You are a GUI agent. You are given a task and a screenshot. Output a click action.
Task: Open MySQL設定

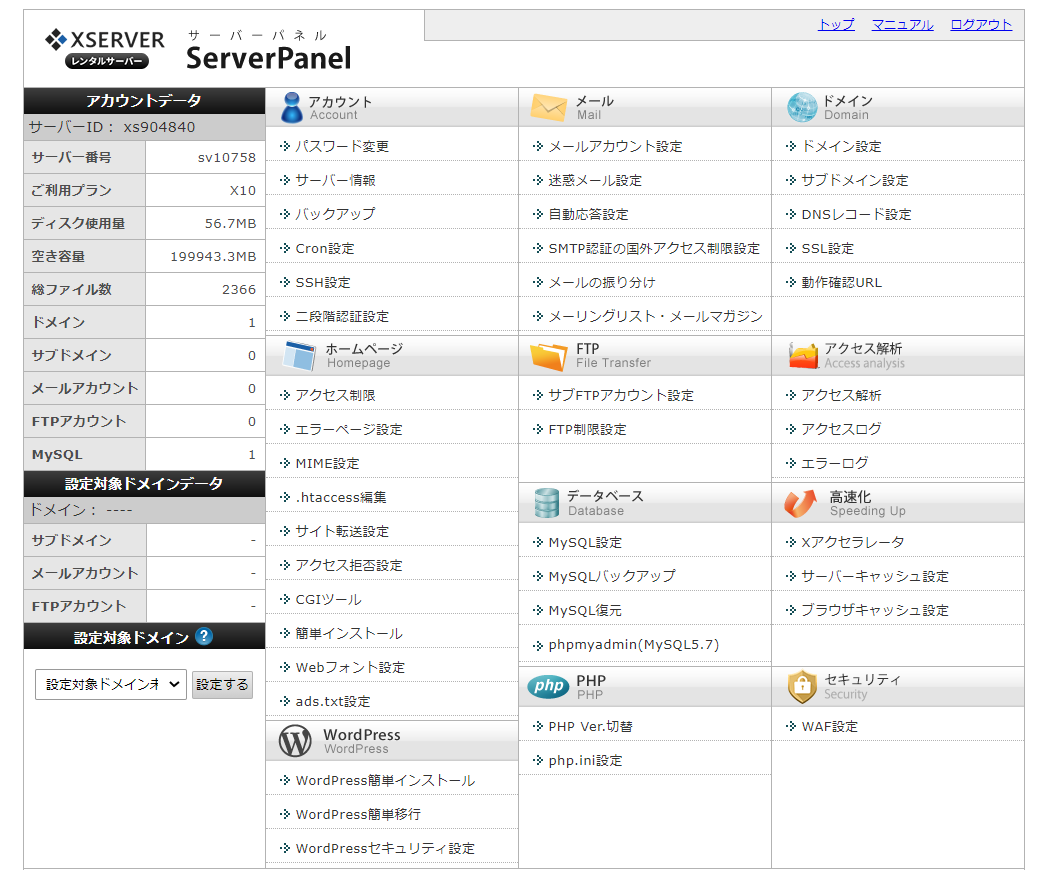(x=585, y=542)
